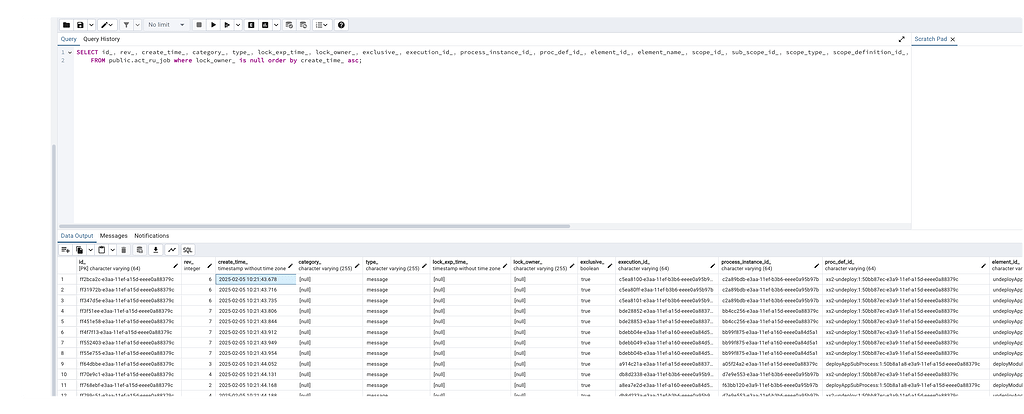
Task: Select the first row create_time_ cell
Action: pyautogui.click(x=255, y=279)
